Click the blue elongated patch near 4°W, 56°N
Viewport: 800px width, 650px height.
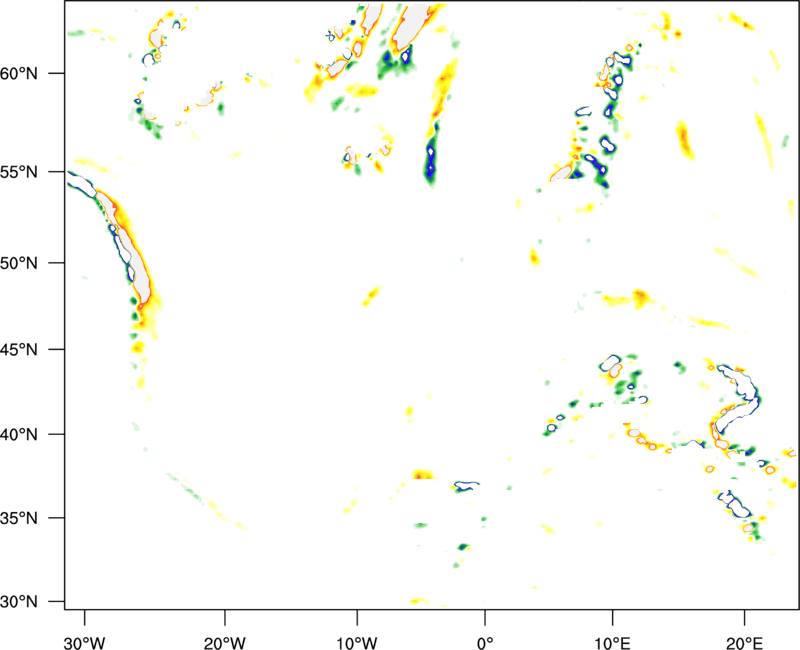pos(431,162)
